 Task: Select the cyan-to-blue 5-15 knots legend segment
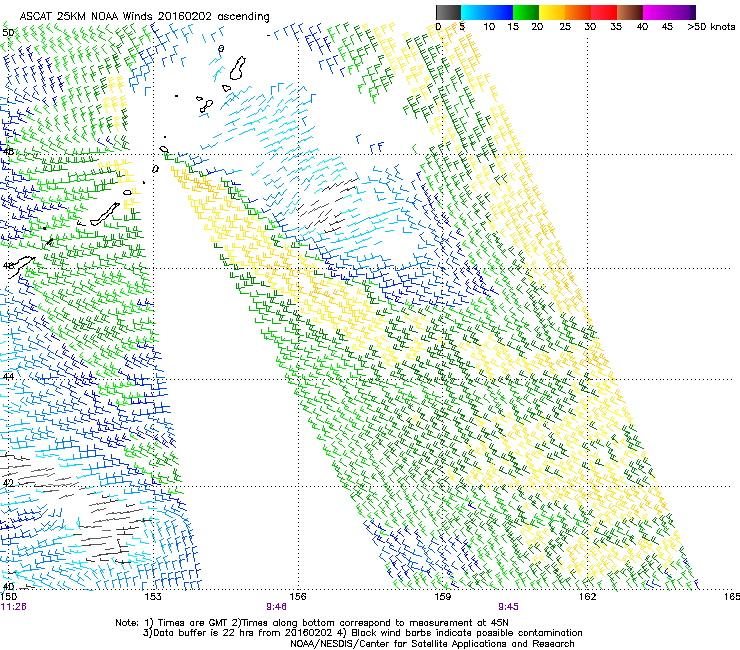[x=487, y=12]
